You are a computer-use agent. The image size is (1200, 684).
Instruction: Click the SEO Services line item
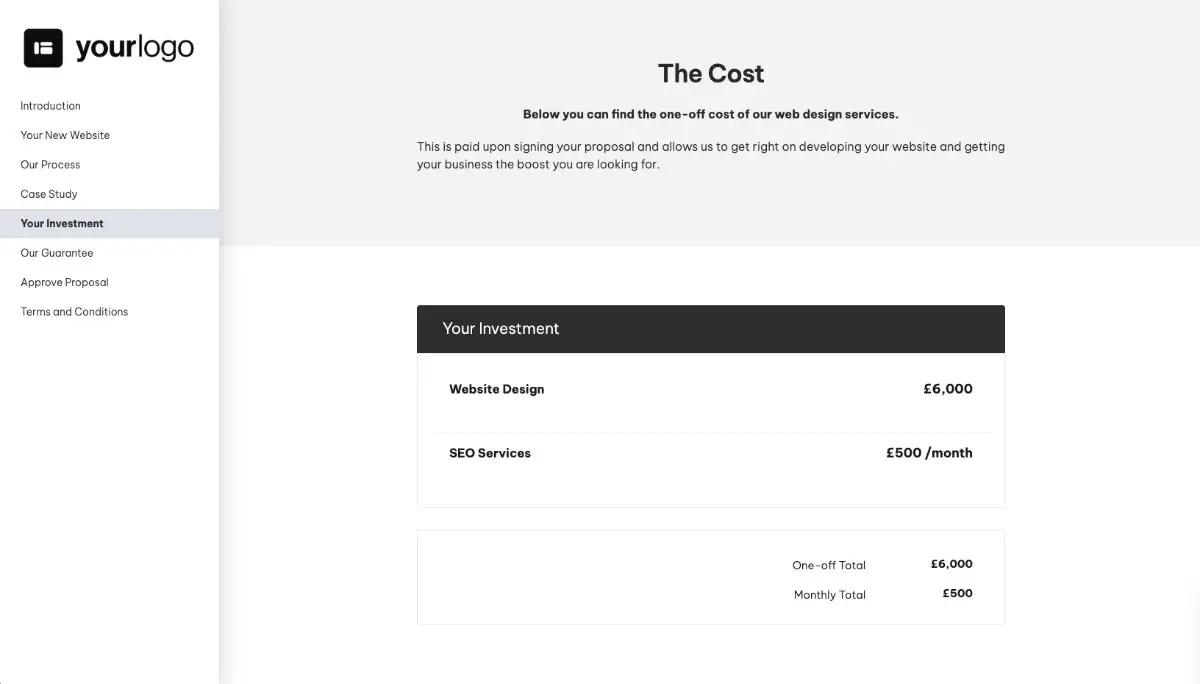[489, 453]
